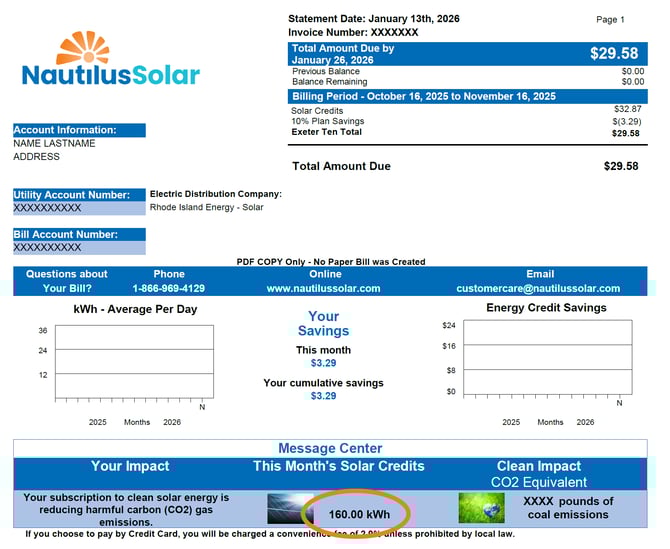670x549 pixels.
Task: Click the Exeter Ten Total label
Action: (326, 132)
